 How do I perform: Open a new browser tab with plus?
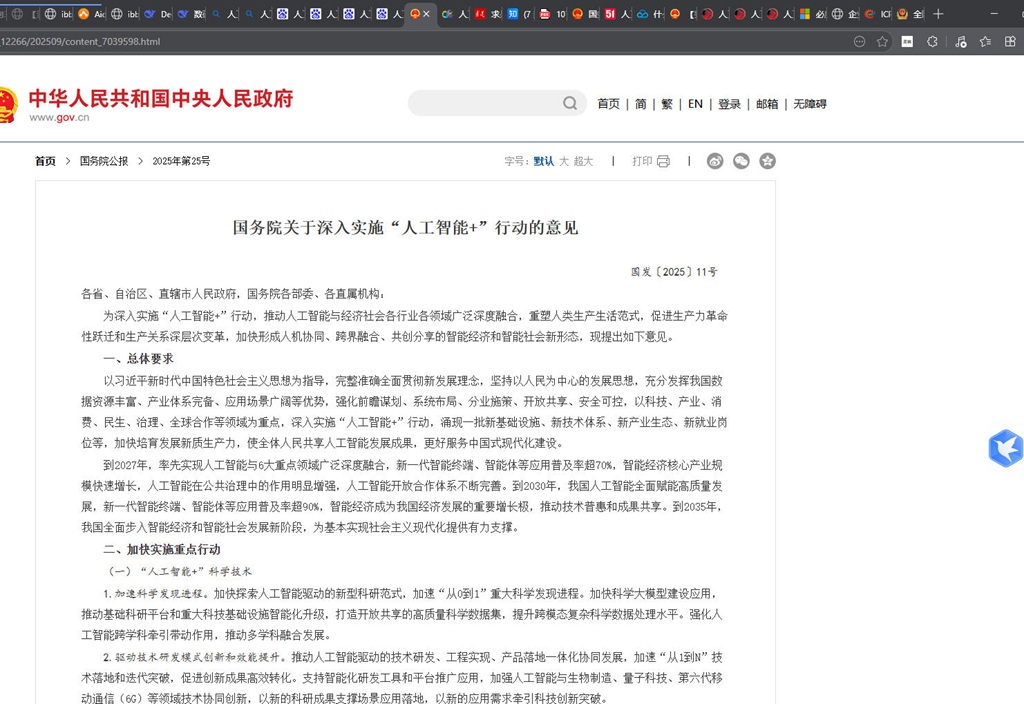tap(938, 14)
